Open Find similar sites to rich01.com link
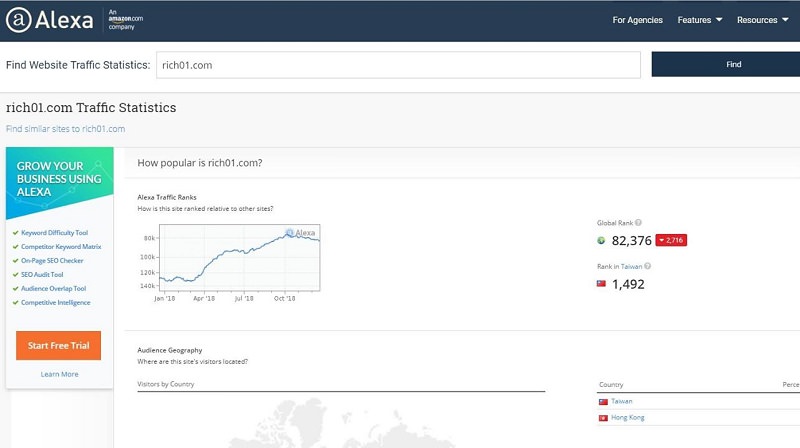The image size is (800, 448). (65, 129)
